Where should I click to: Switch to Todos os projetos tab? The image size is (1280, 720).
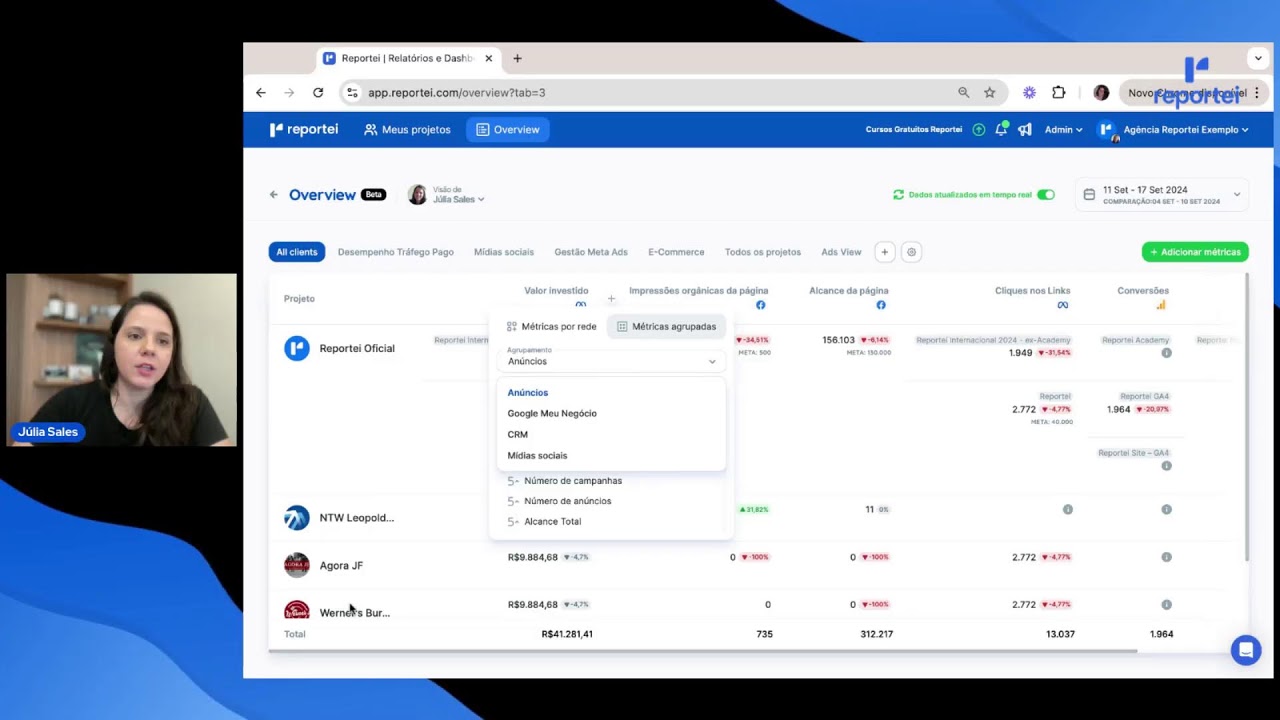[x=763, y=252]
